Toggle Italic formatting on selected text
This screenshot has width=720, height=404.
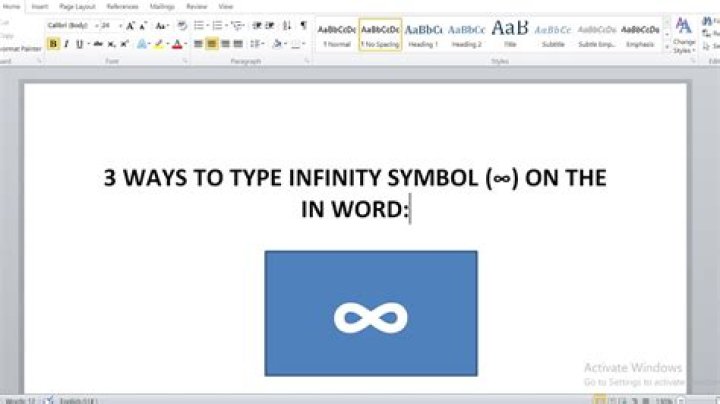66,44
